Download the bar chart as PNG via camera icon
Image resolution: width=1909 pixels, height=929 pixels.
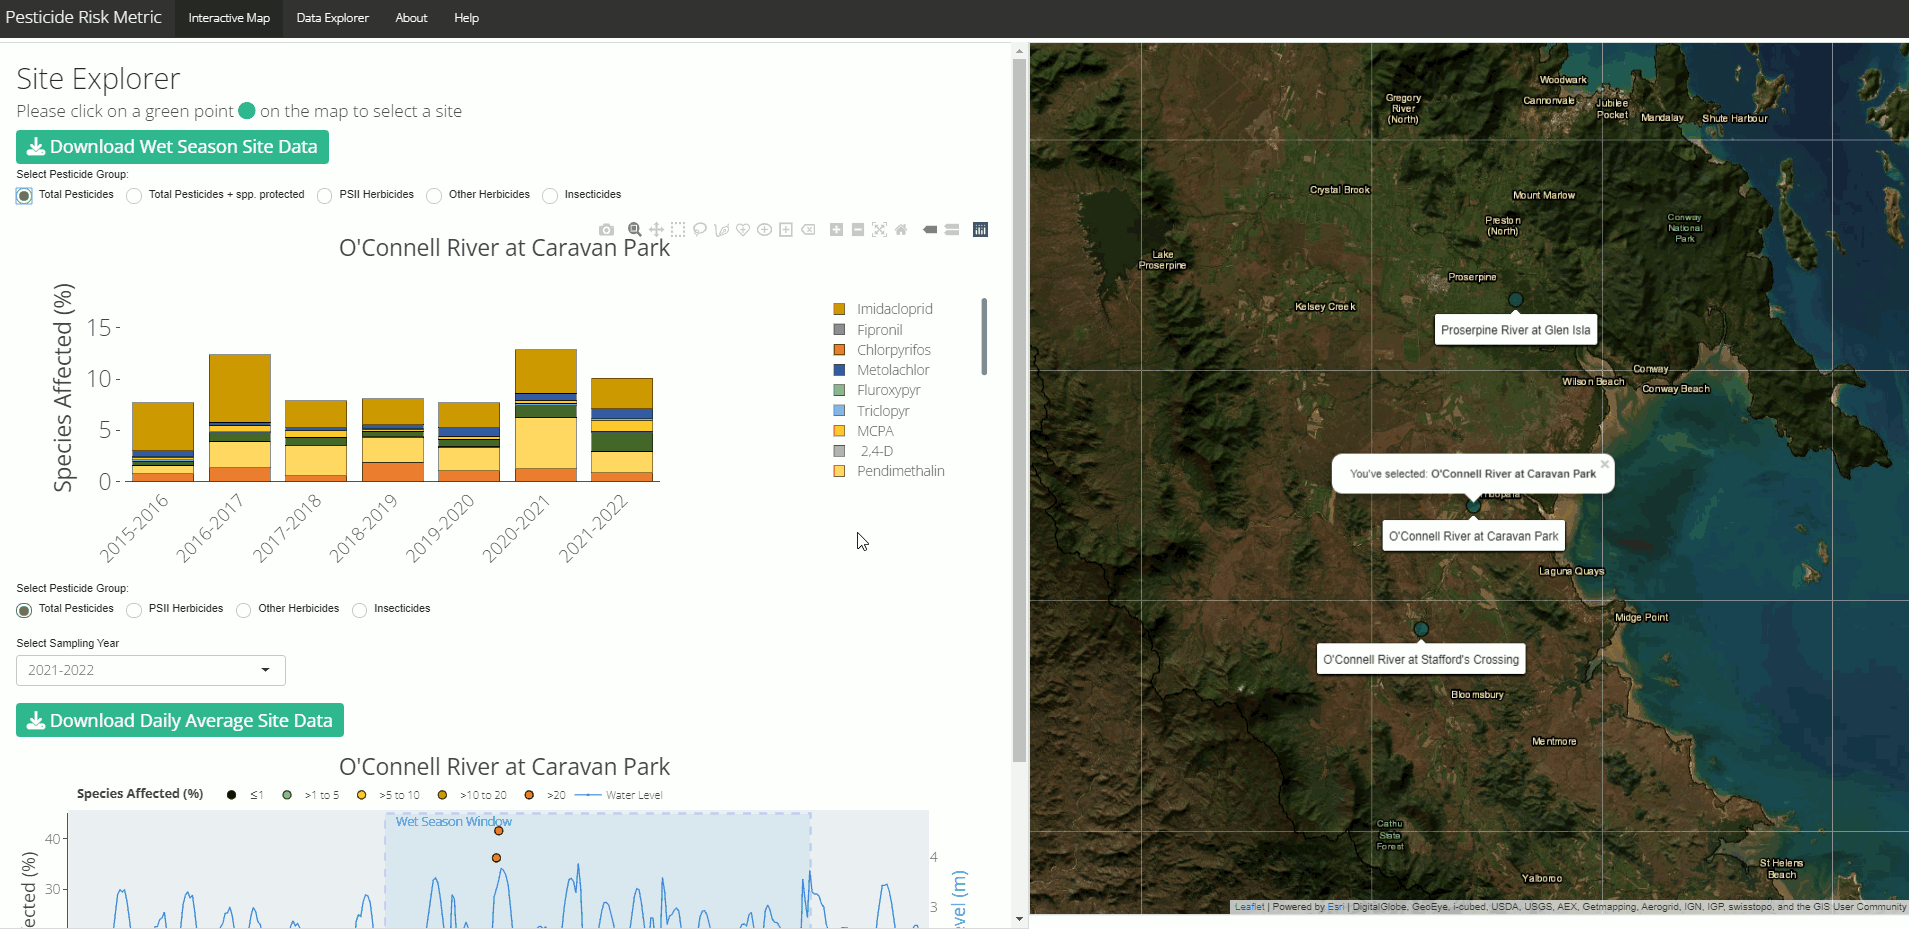(x=606, y=230)
